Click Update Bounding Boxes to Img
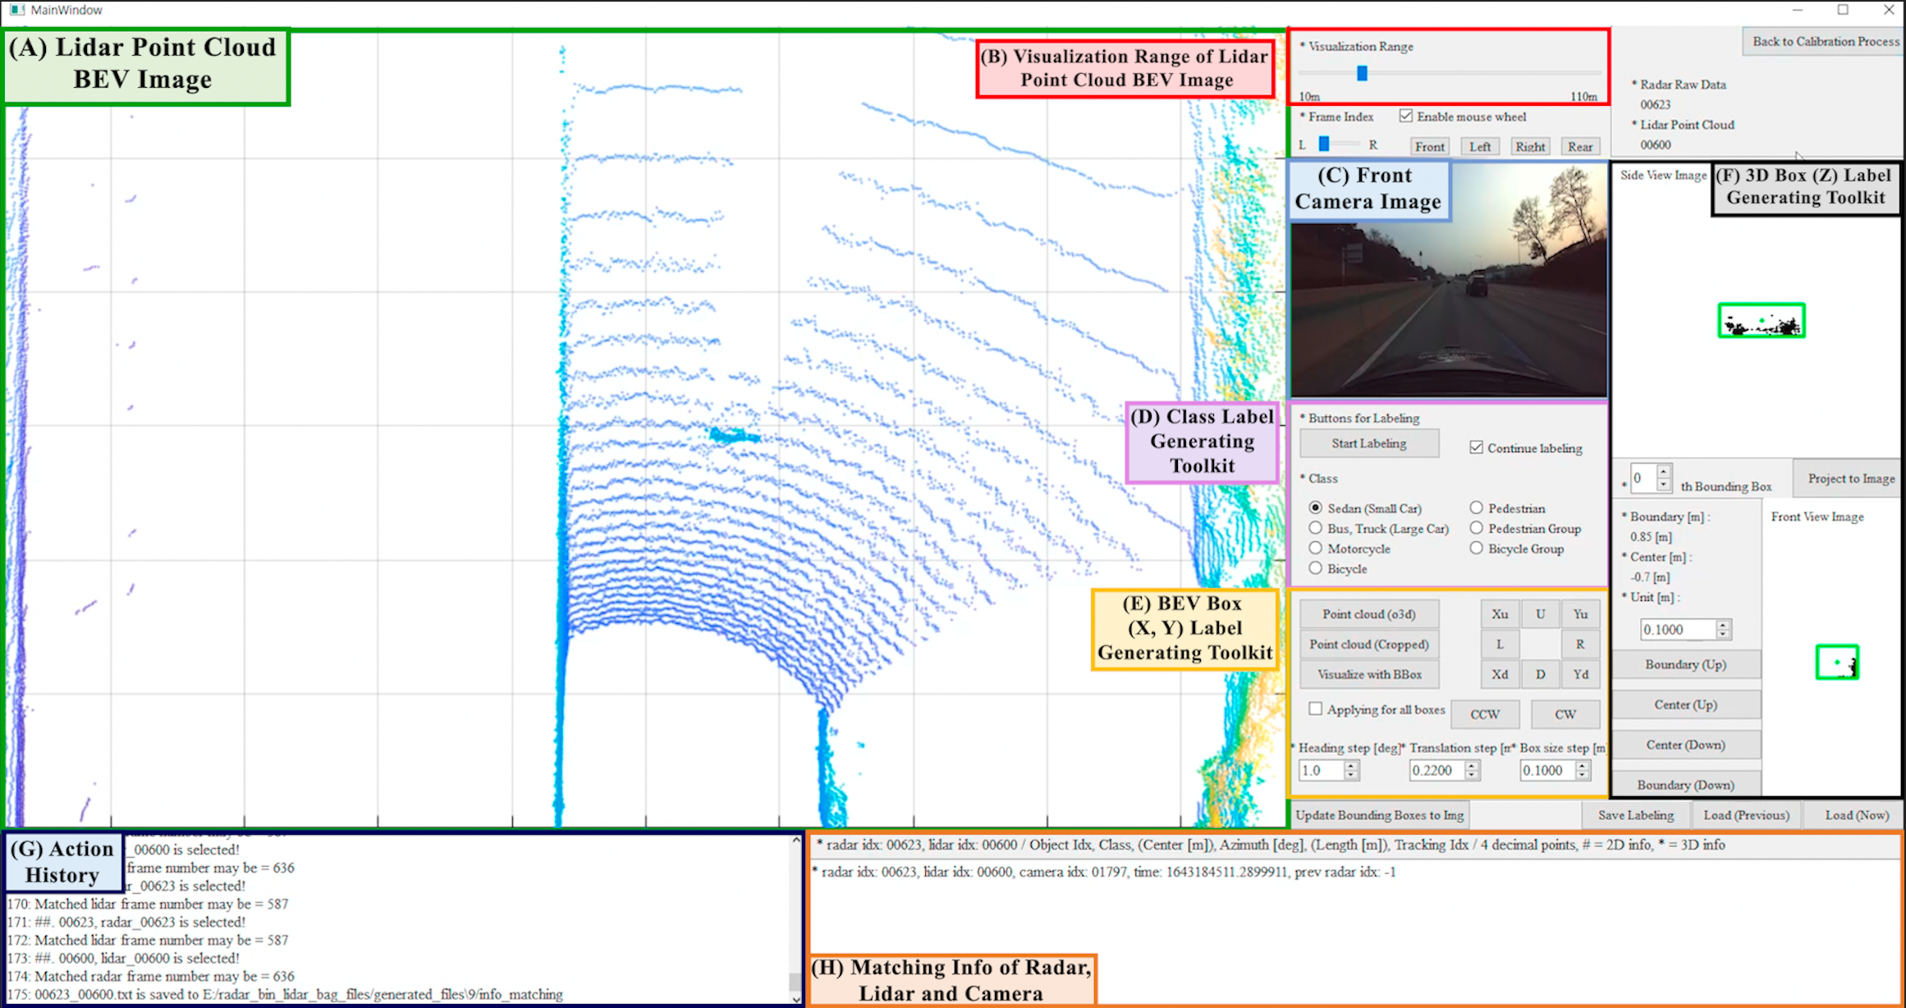Viewport: 1906px width, 1008px height. [x=1379, y=815]
